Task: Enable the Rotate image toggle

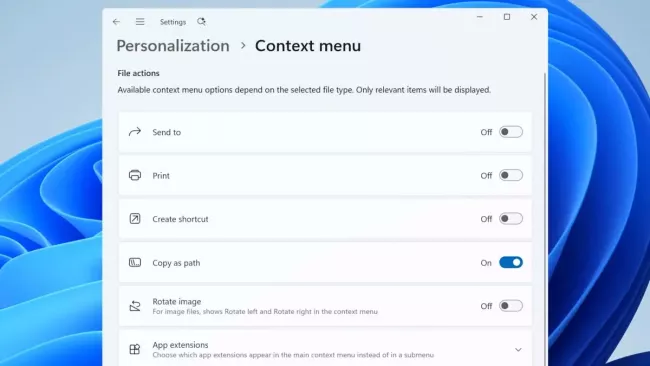Action: click(x=511, y=306)
